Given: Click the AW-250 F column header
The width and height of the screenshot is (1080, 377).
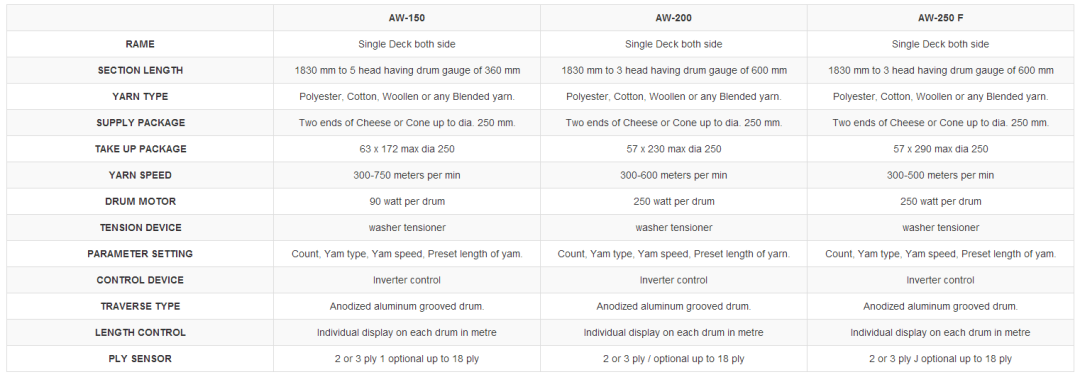Looking at the screenshot, I should pyautogui.click(x=940, y=18).
